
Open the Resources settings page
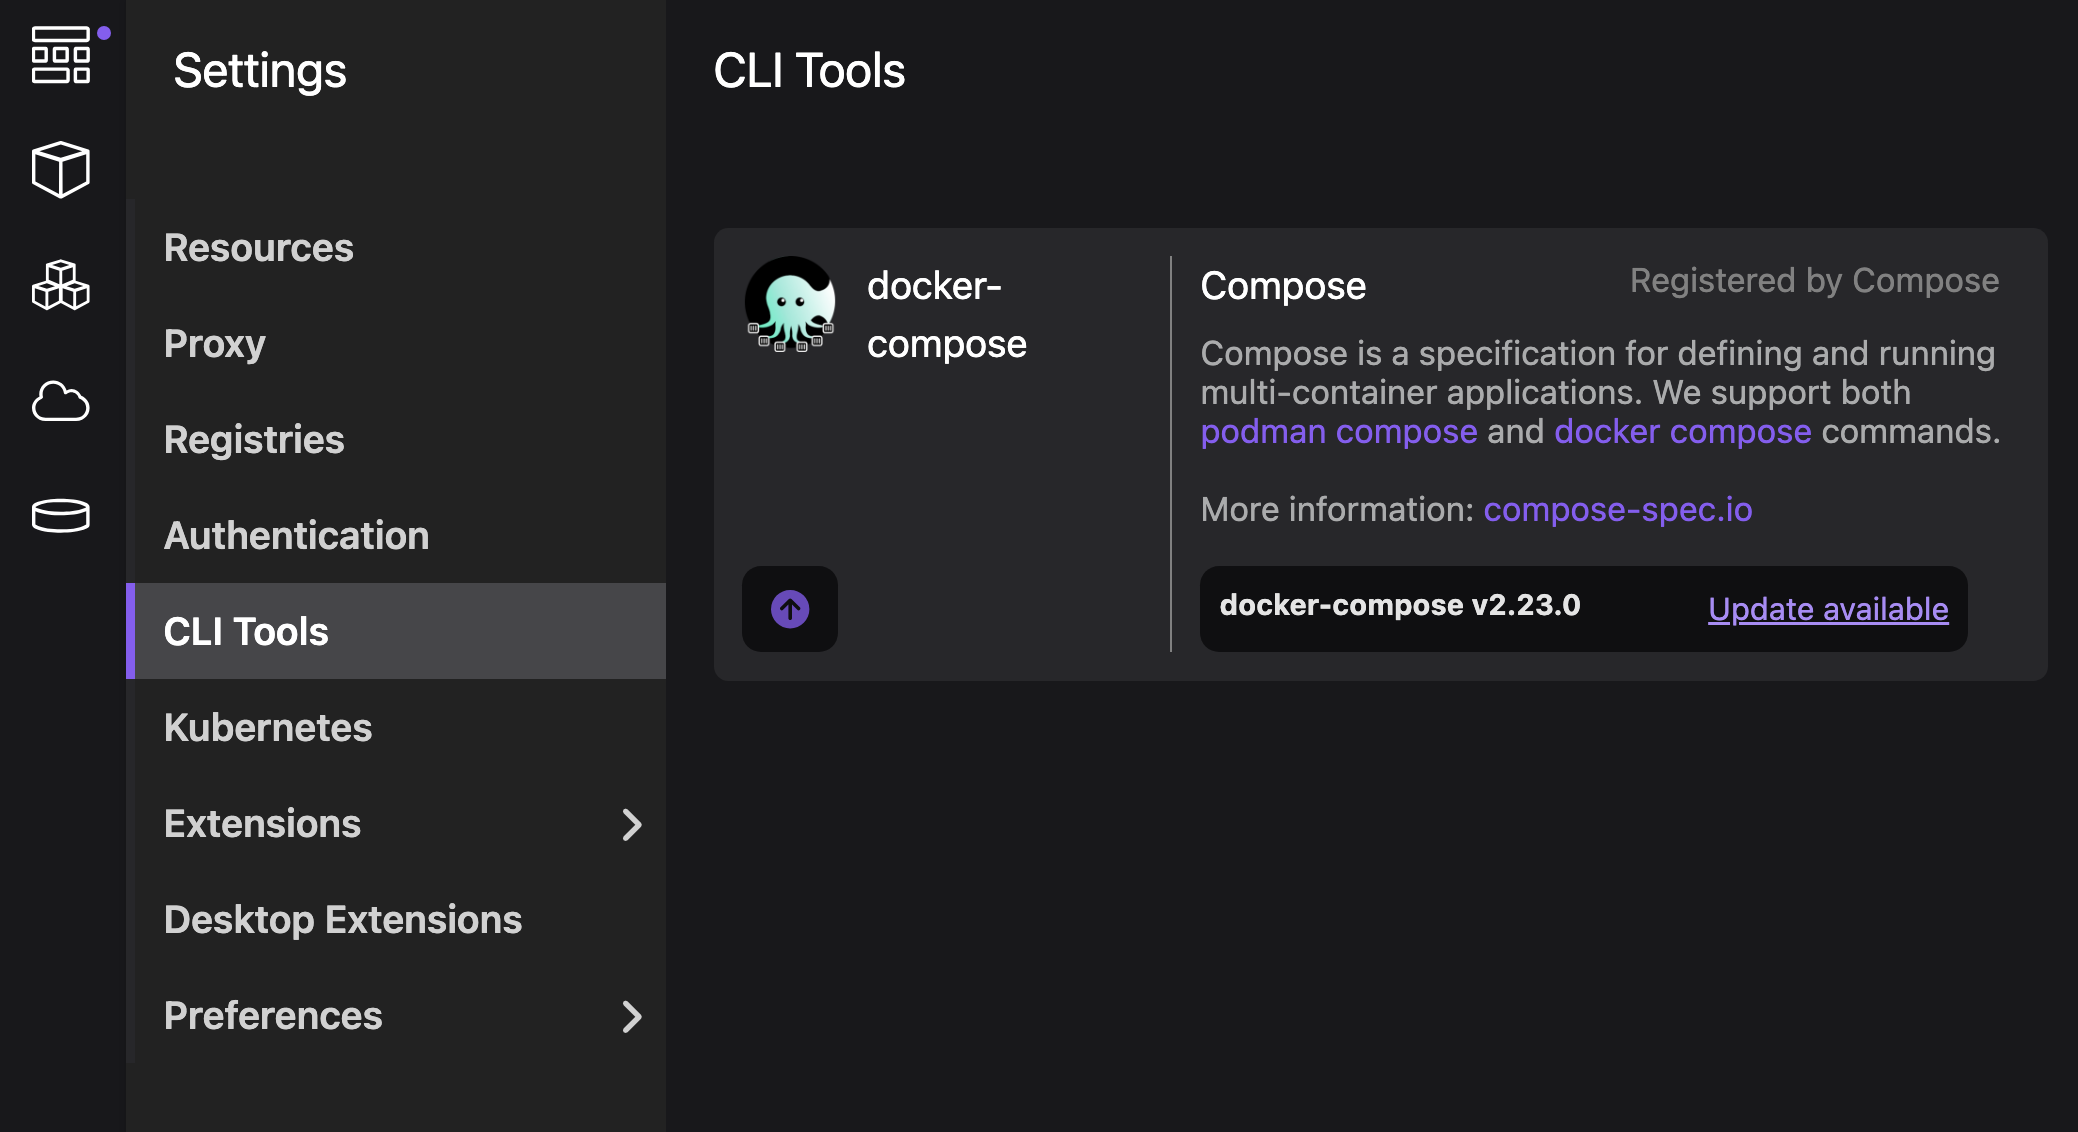pos(259,248)
